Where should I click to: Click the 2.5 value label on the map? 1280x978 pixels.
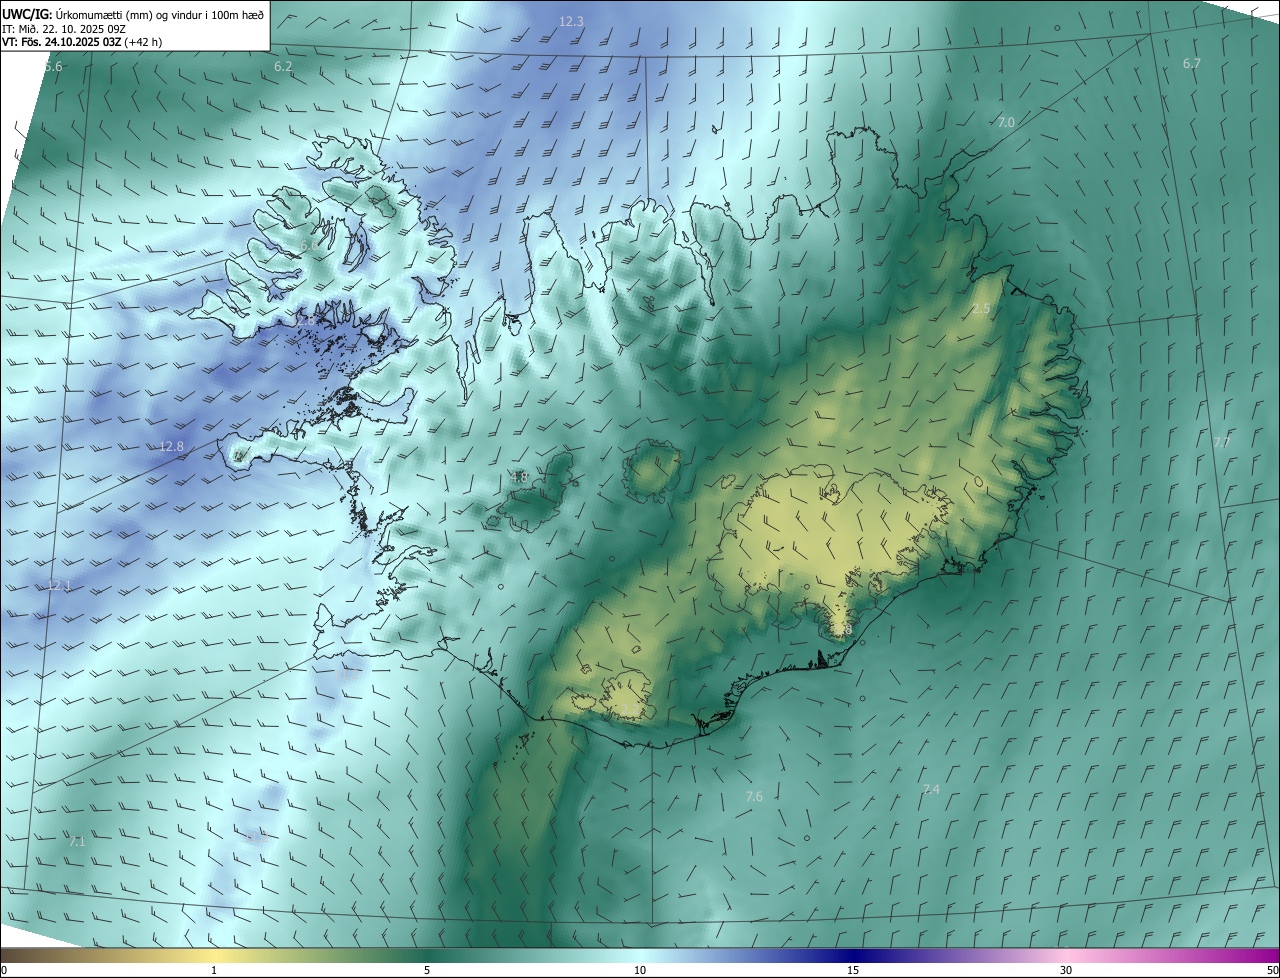tap(981, 309)
